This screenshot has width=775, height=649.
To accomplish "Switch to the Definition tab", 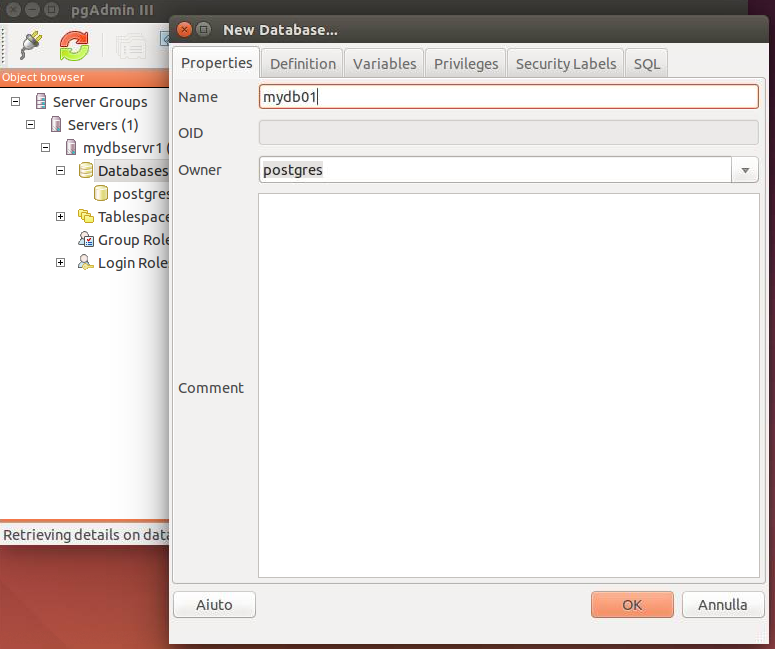I will [303, 63].
